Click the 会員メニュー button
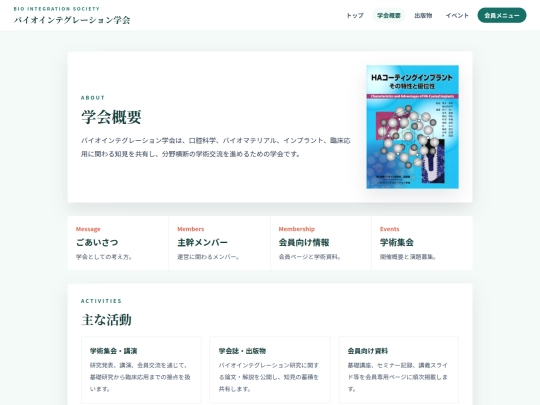The height and width of the screenshot is (405, 540). (502, 15)
